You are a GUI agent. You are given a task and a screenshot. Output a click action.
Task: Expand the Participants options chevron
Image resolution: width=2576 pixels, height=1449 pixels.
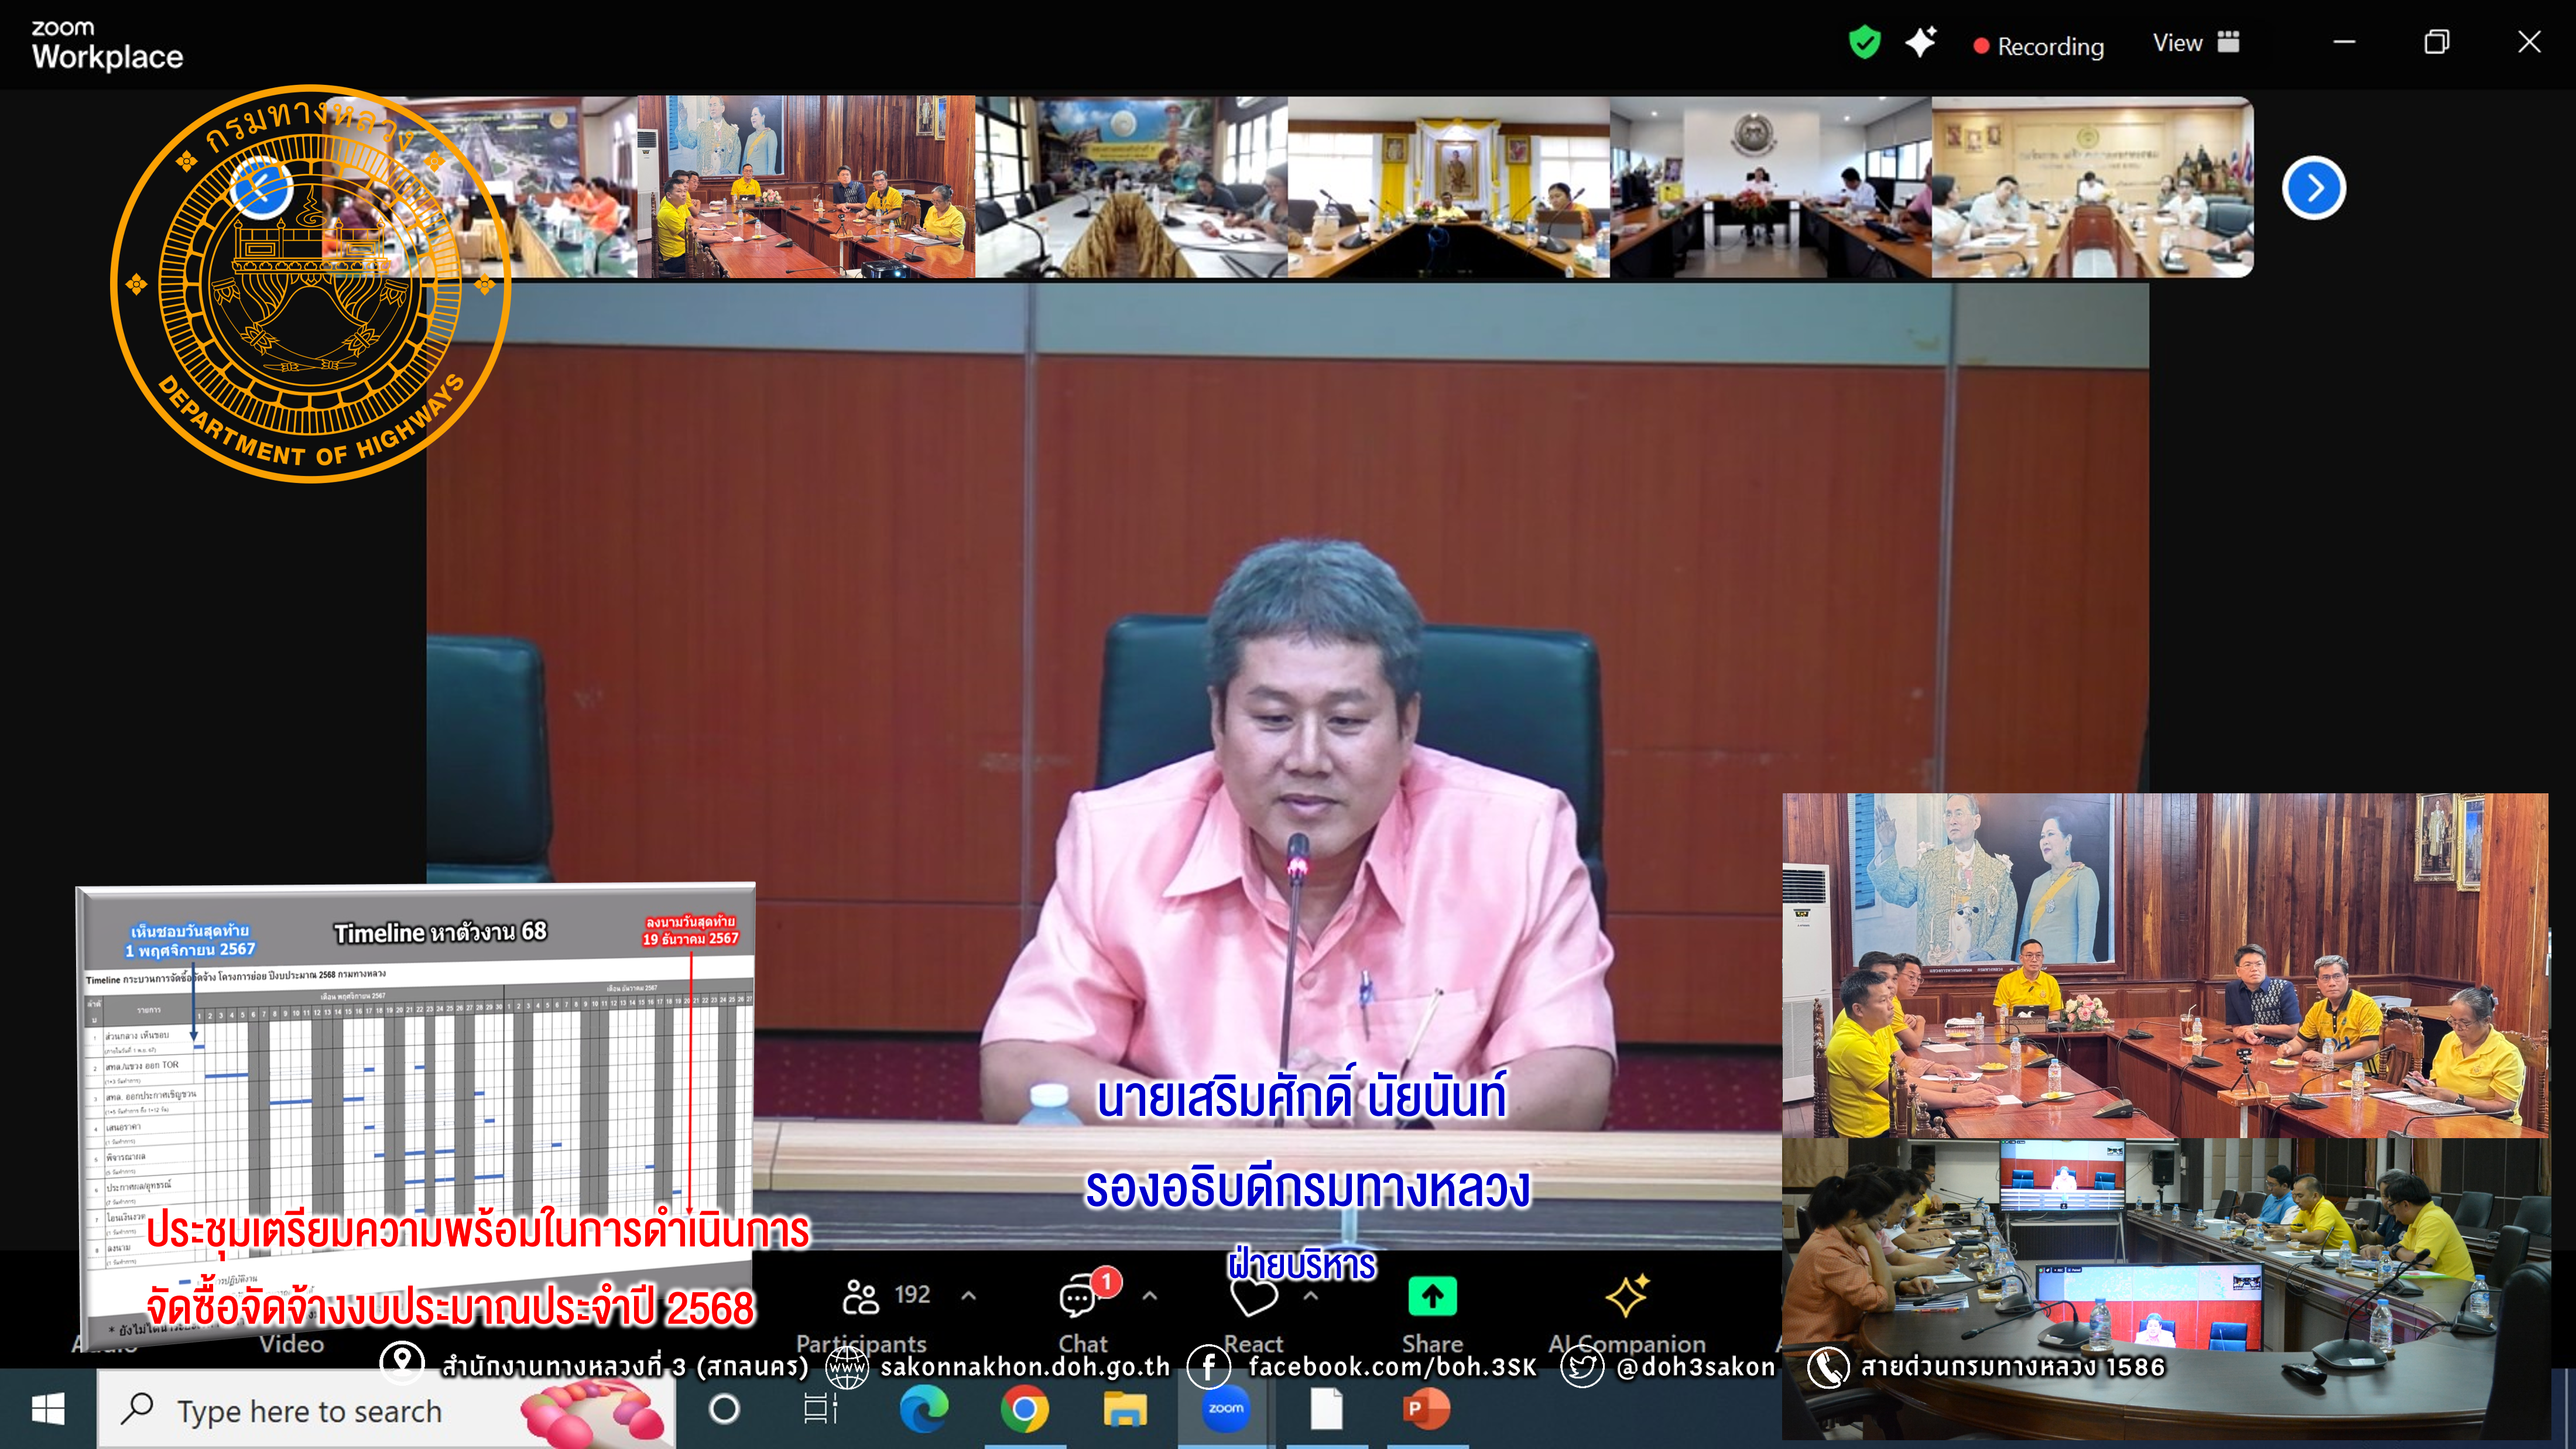click(968, 1296)
